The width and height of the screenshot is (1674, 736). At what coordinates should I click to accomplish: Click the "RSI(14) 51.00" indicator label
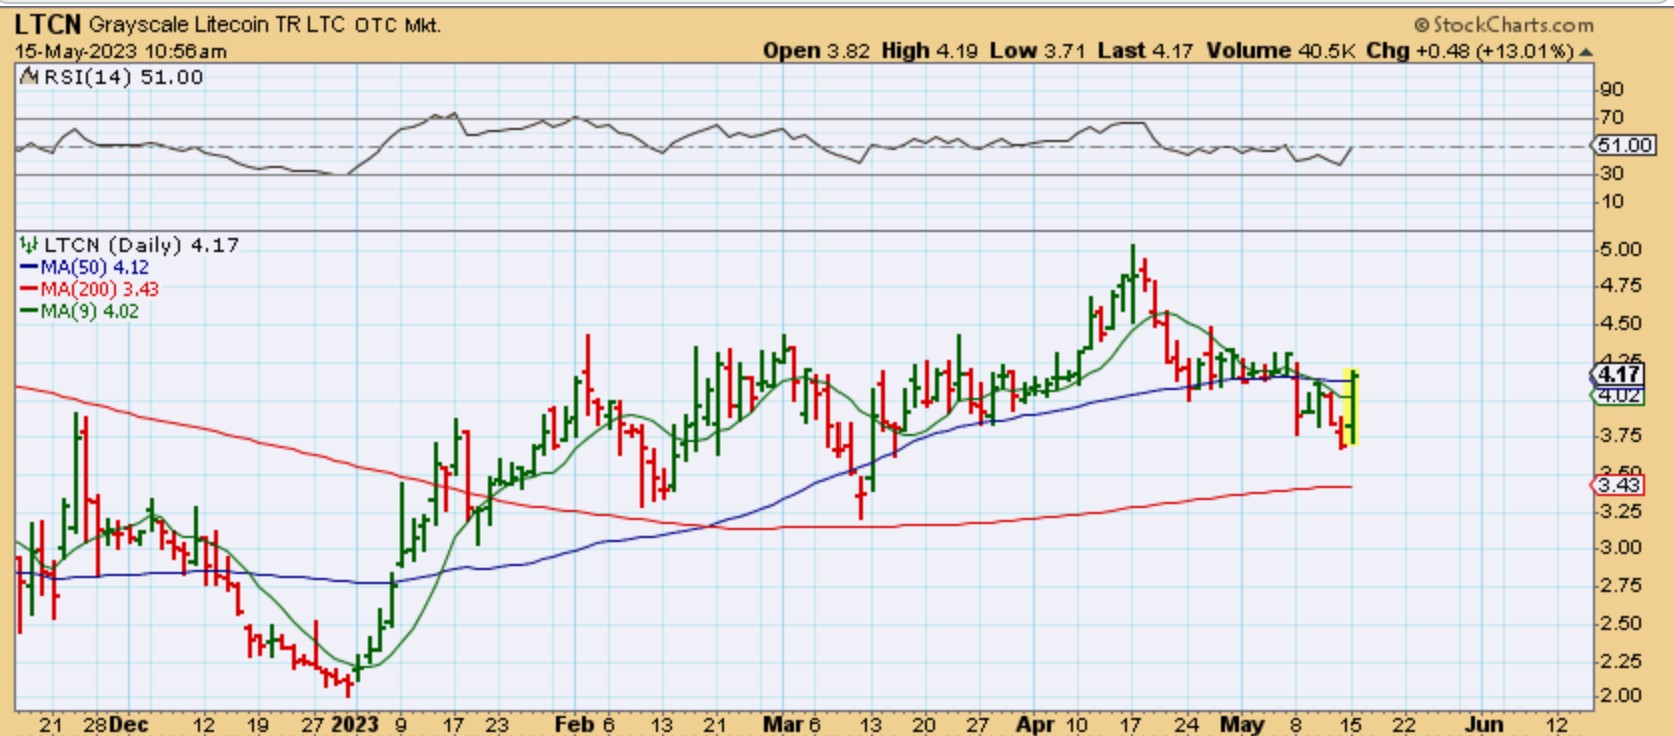click(x=123, y=78)
